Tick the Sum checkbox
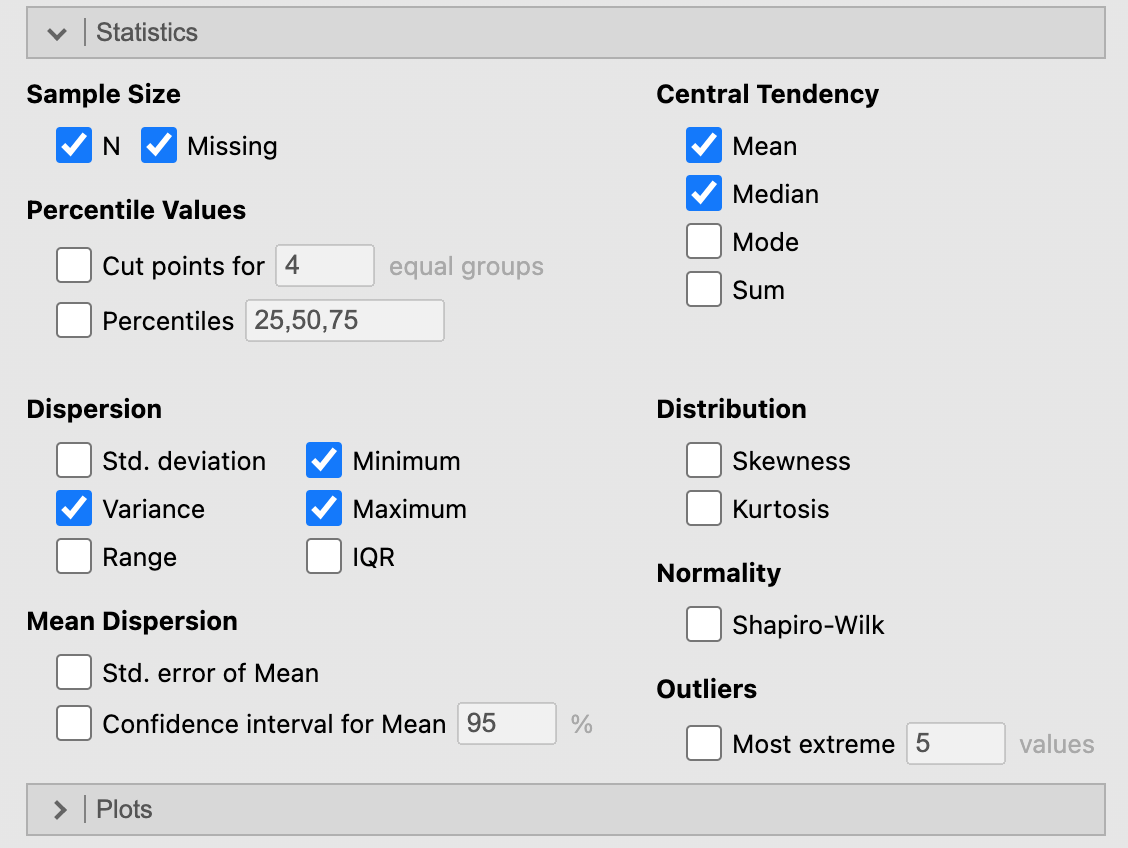The image size is (1128, 848). (x=704, y=290)
